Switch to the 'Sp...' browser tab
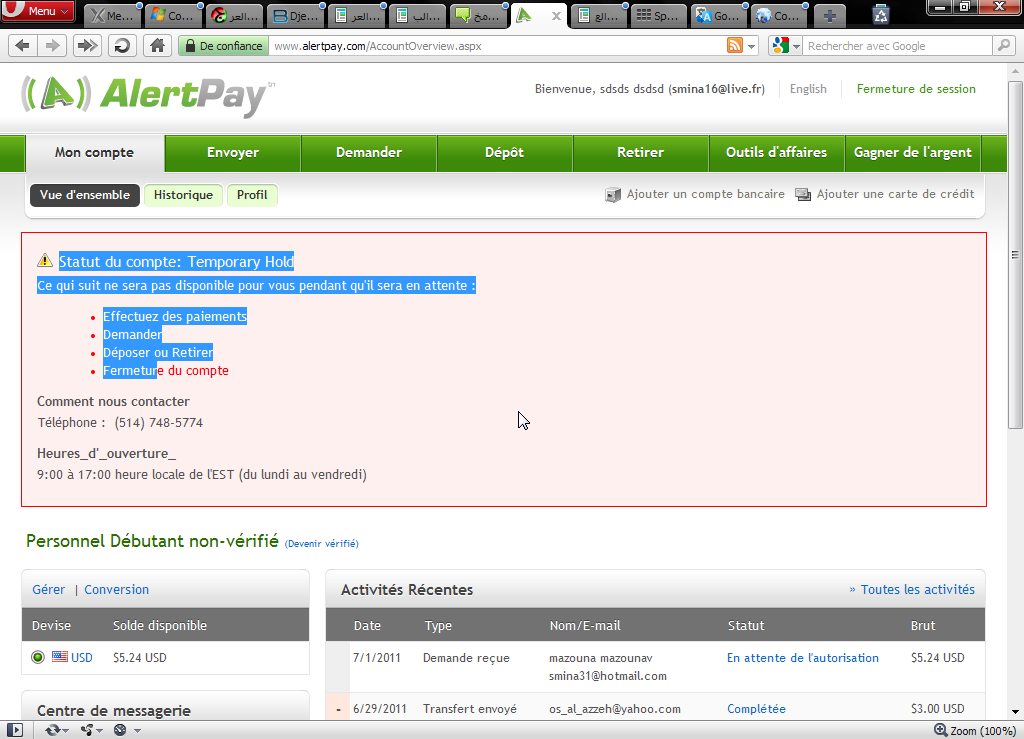 [659, 16]
